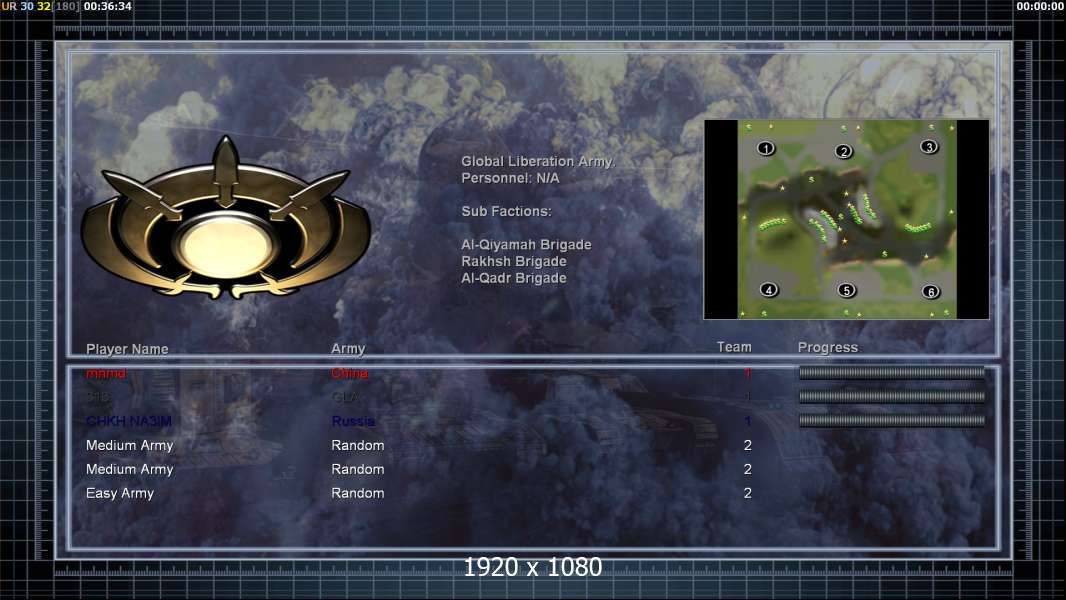
Task: Click the yellow star in the map center
Action: (845, 241)
